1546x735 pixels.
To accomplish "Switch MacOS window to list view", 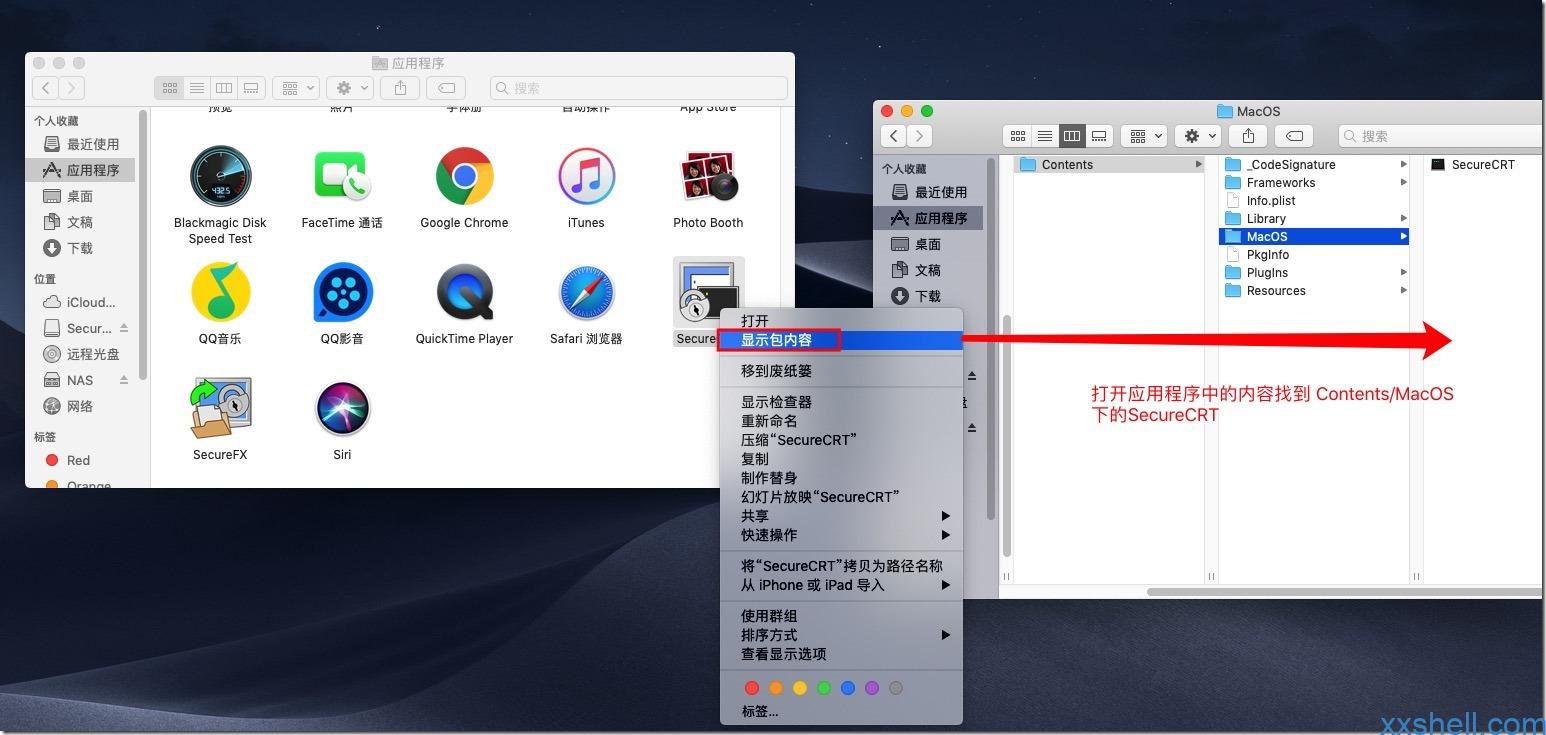I will click(x=1045, y=136).
